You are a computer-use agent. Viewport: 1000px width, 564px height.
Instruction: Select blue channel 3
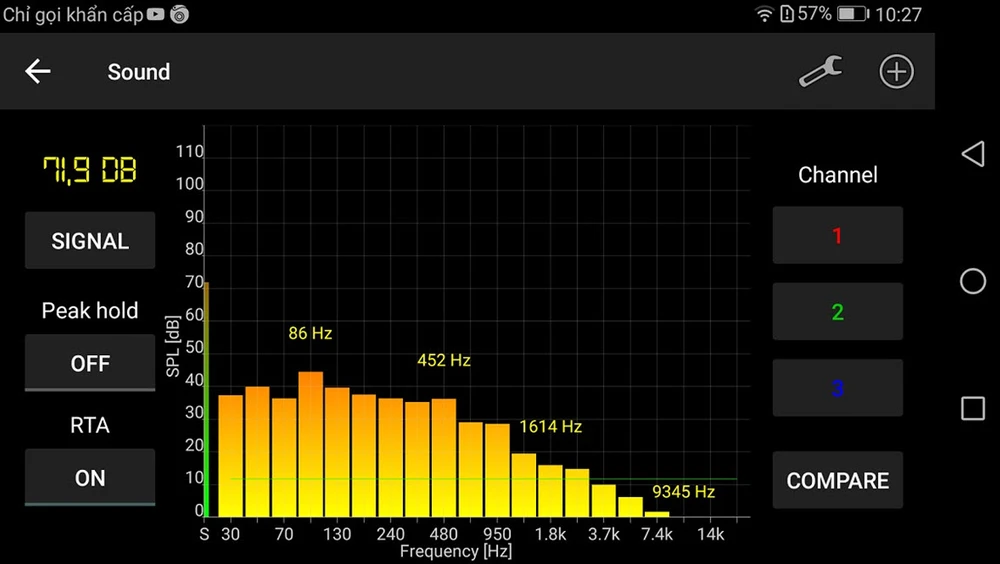(x=837, y=388)
